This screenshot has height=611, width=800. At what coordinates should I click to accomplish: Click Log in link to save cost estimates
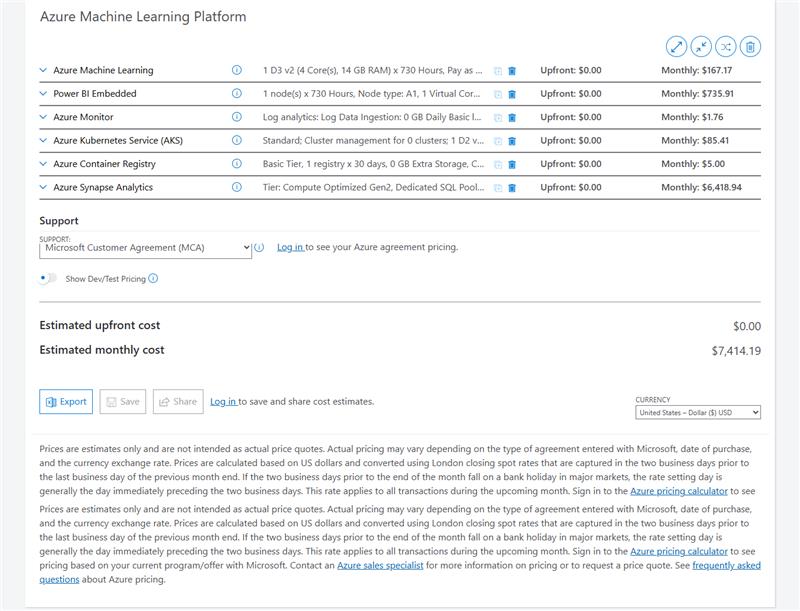coord(223,402)
